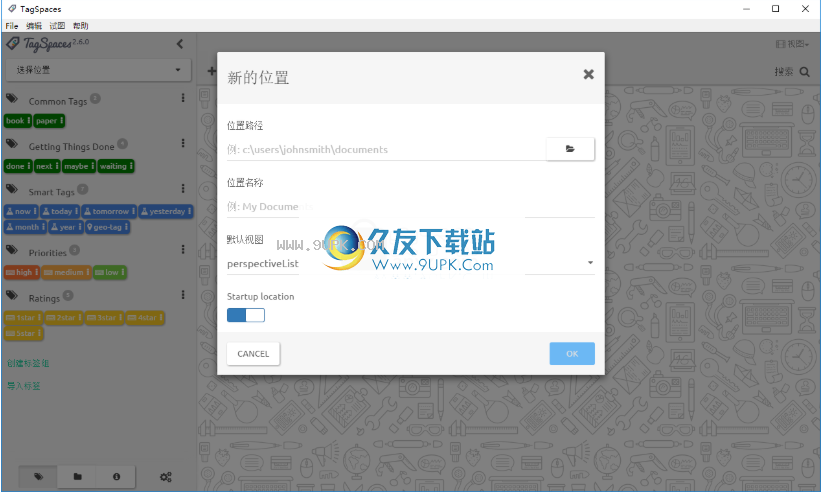Select the month smart tag

25,227
